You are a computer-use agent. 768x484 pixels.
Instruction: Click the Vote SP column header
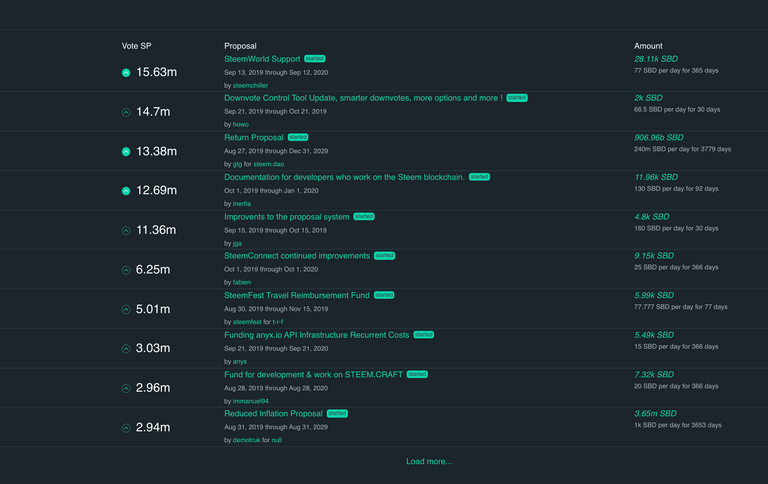[137, 46]
